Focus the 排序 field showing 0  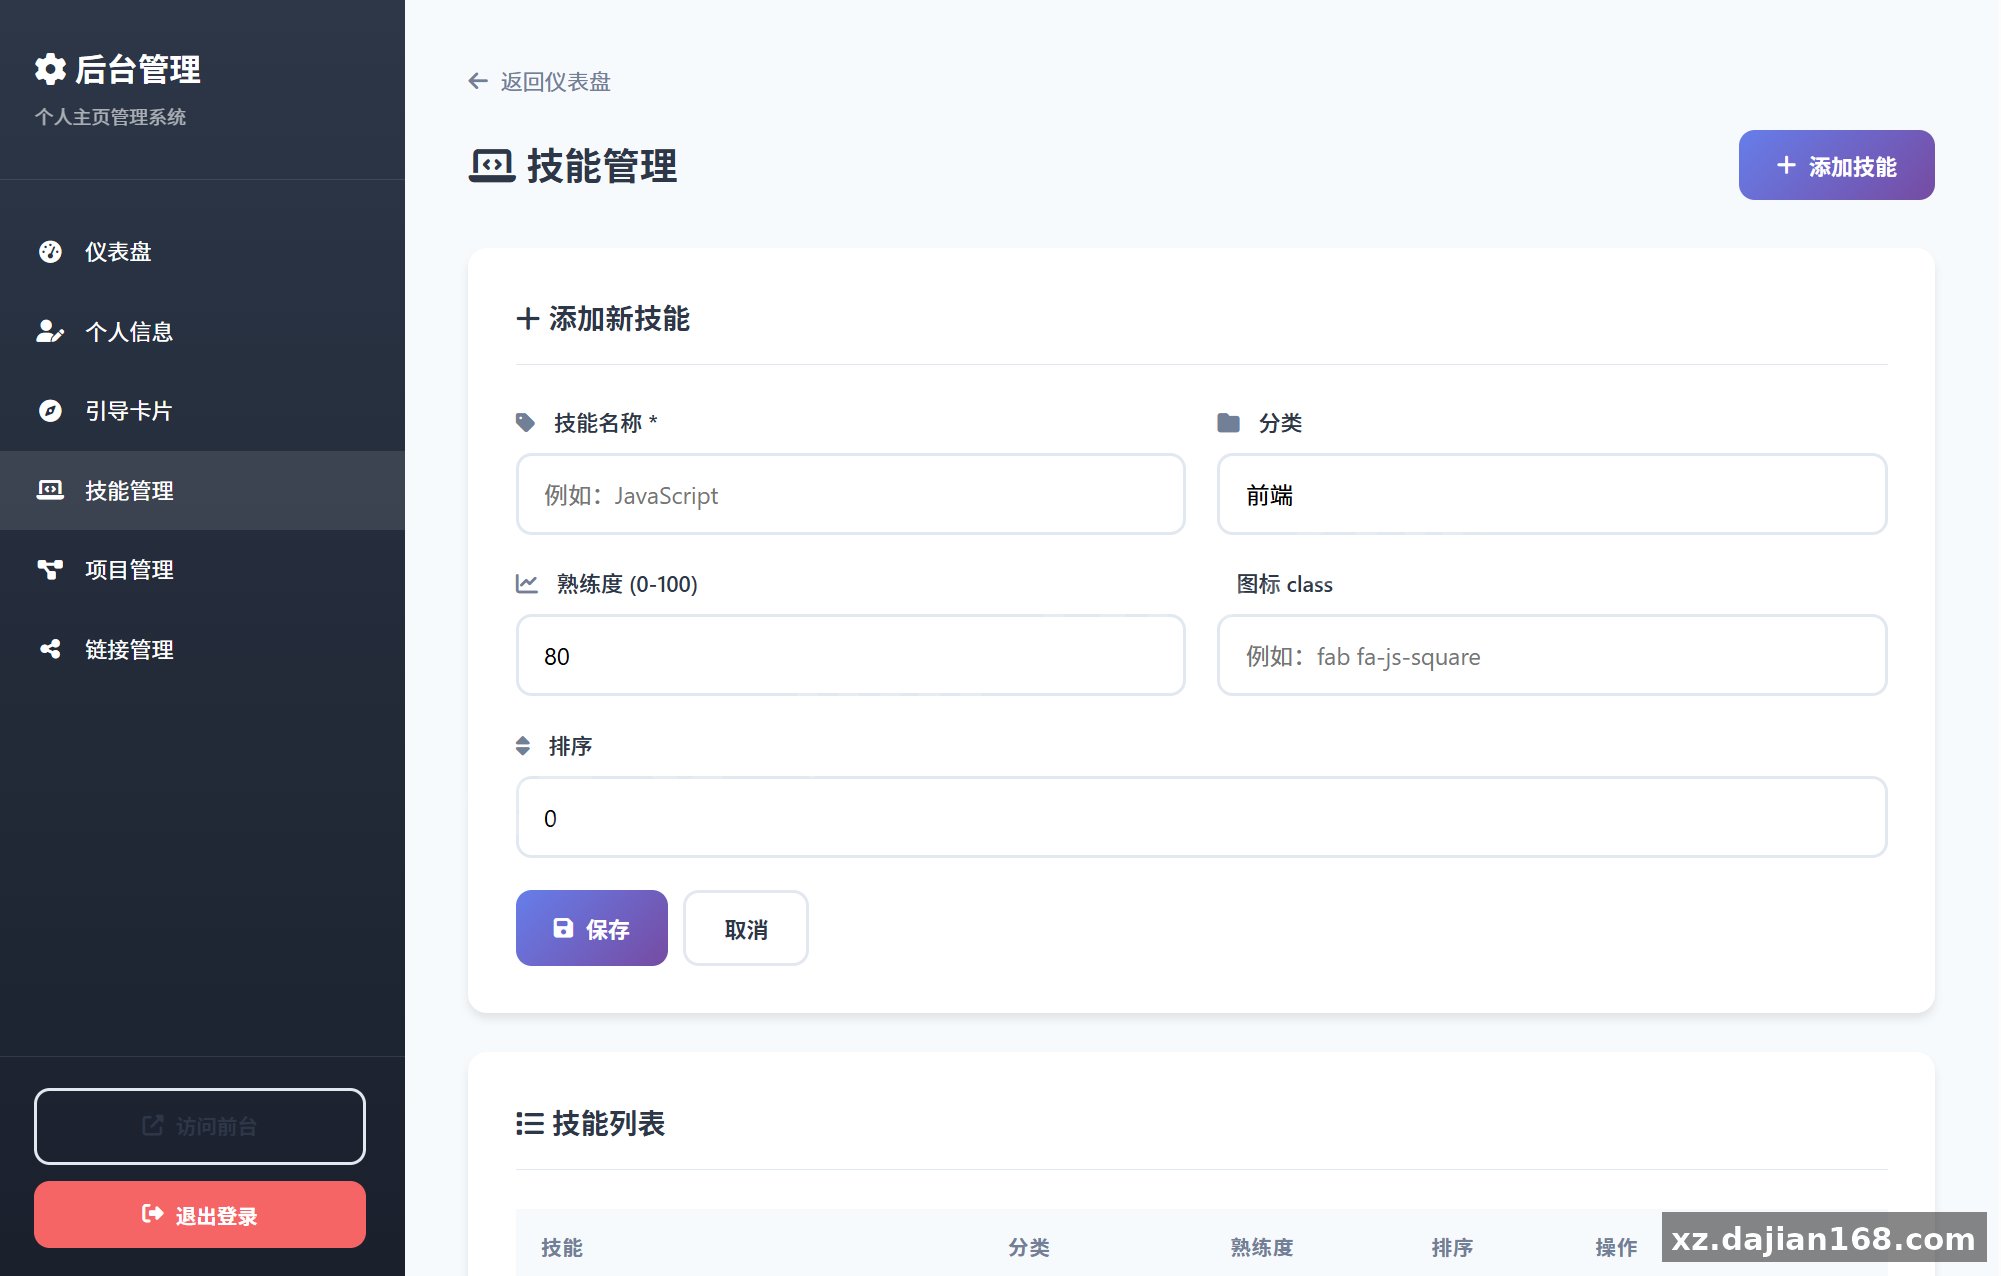(1202, 817)
